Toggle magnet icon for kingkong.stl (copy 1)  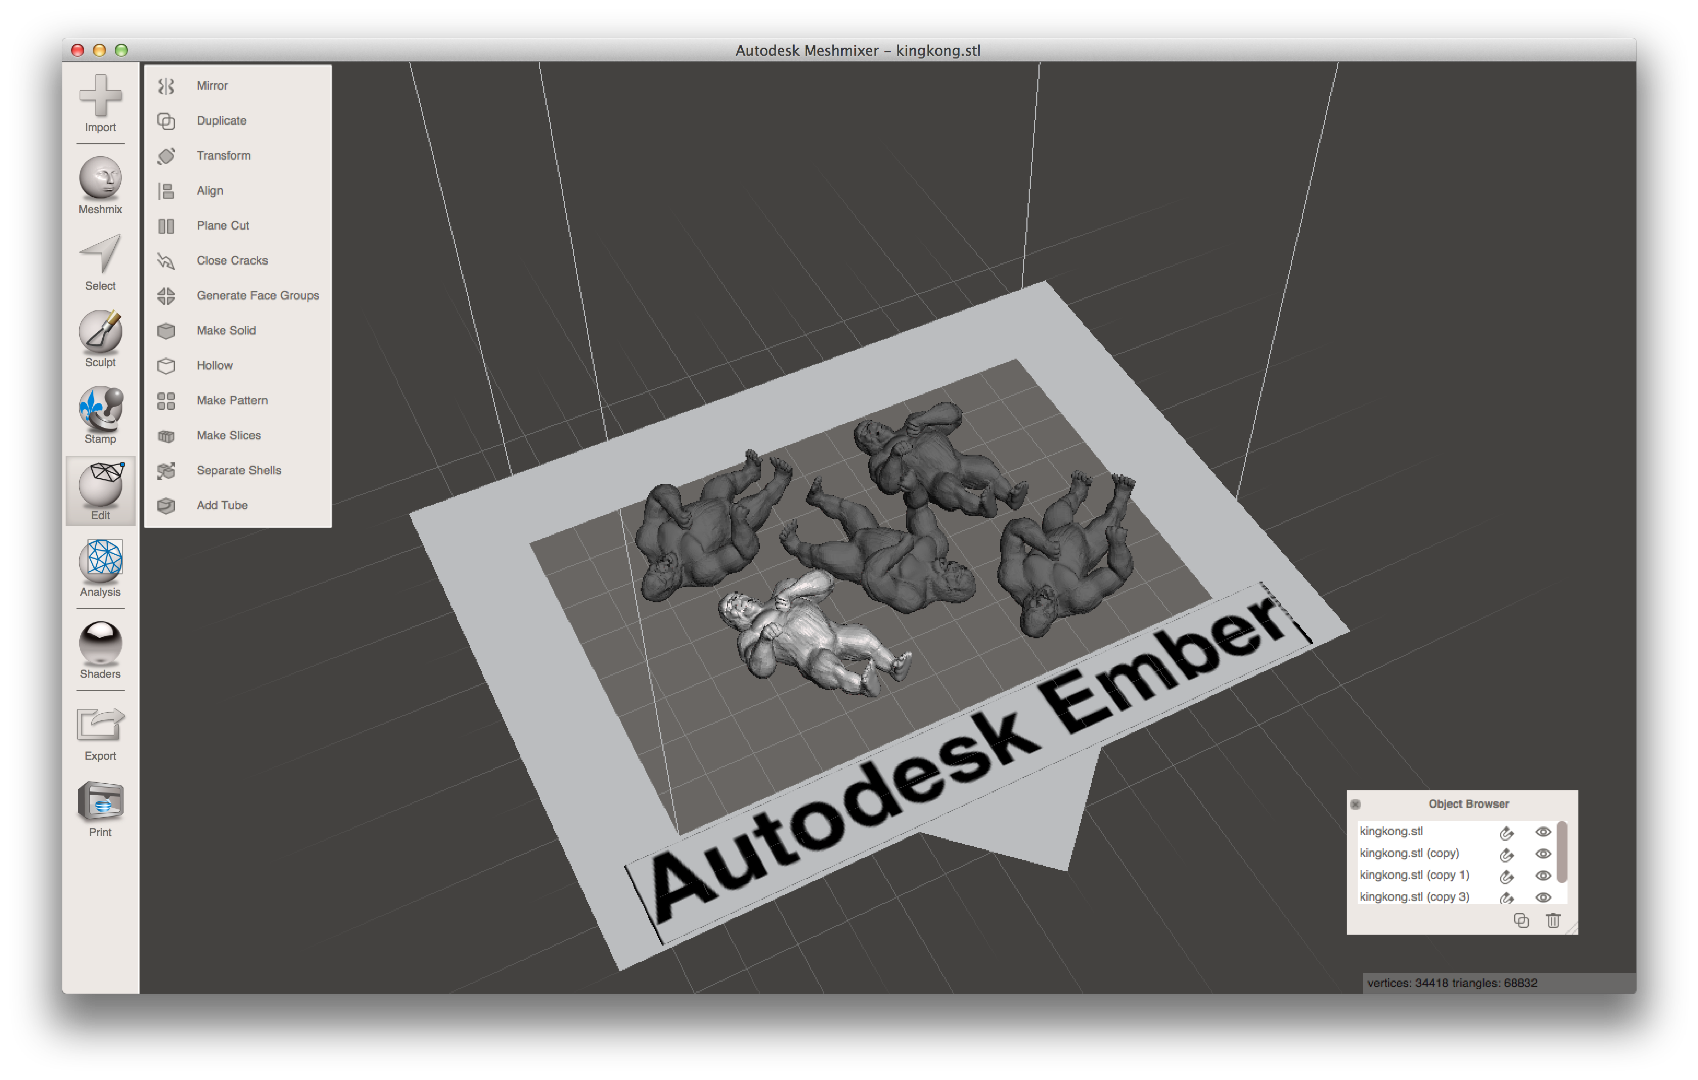[1507, 876]
